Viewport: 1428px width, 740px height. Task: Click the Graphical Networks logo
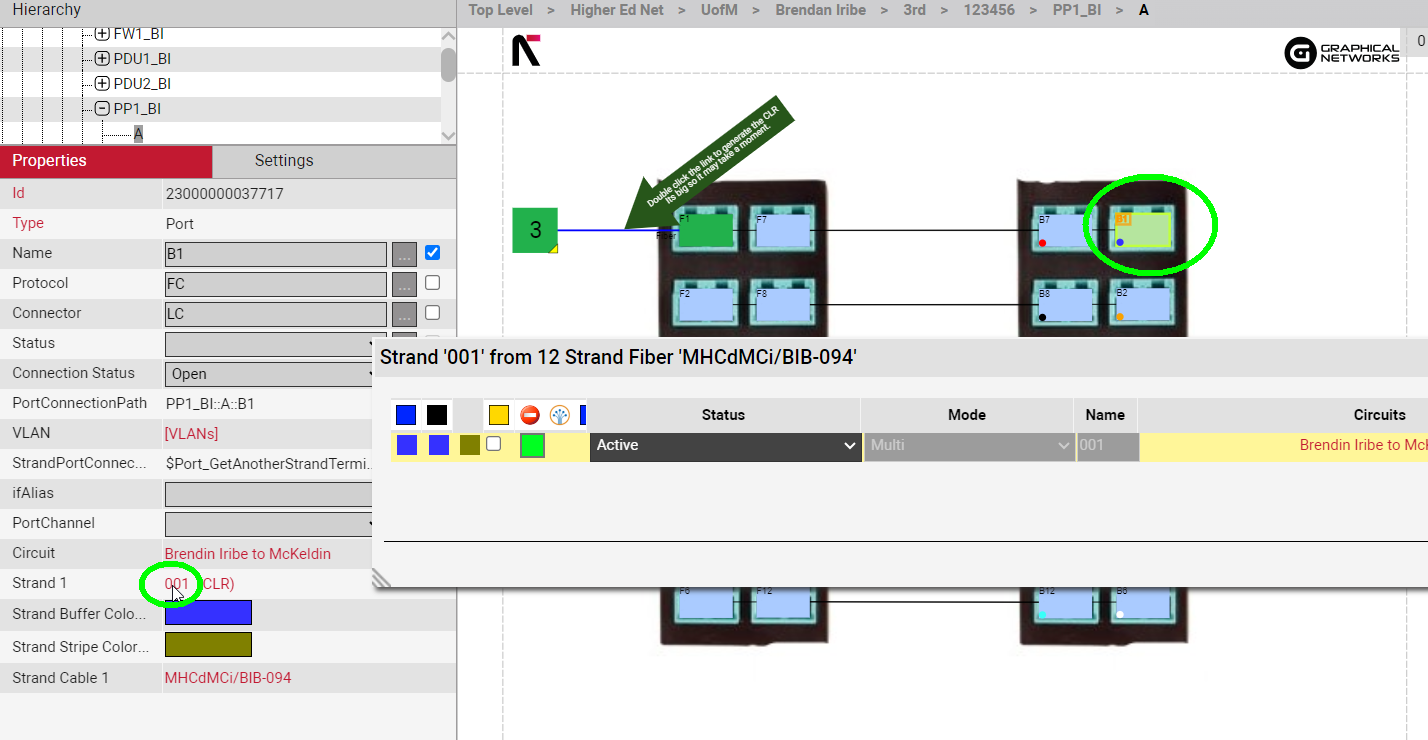pyautogui.click(x=1342, y=53)
